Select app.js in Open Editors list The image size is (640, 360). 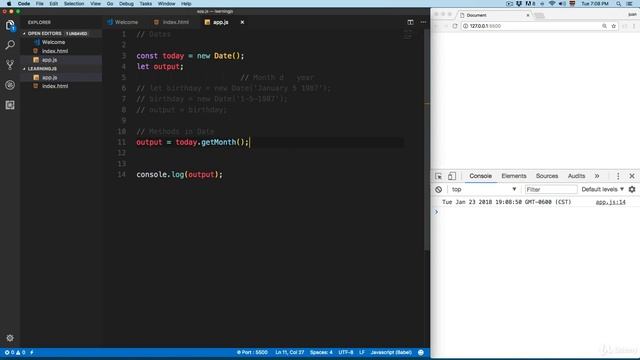pyautogui.click(x=49, y=60)
